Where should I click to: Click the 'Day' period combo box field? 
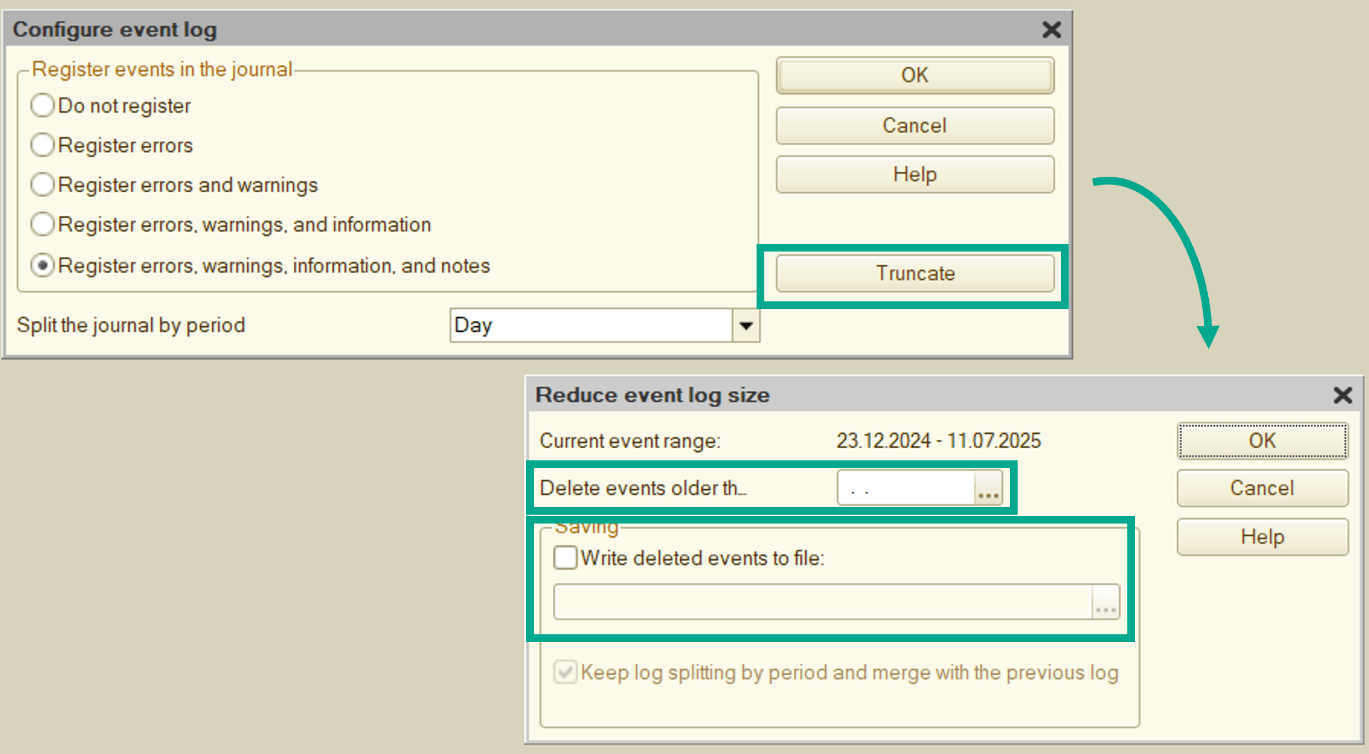point(590,325)
